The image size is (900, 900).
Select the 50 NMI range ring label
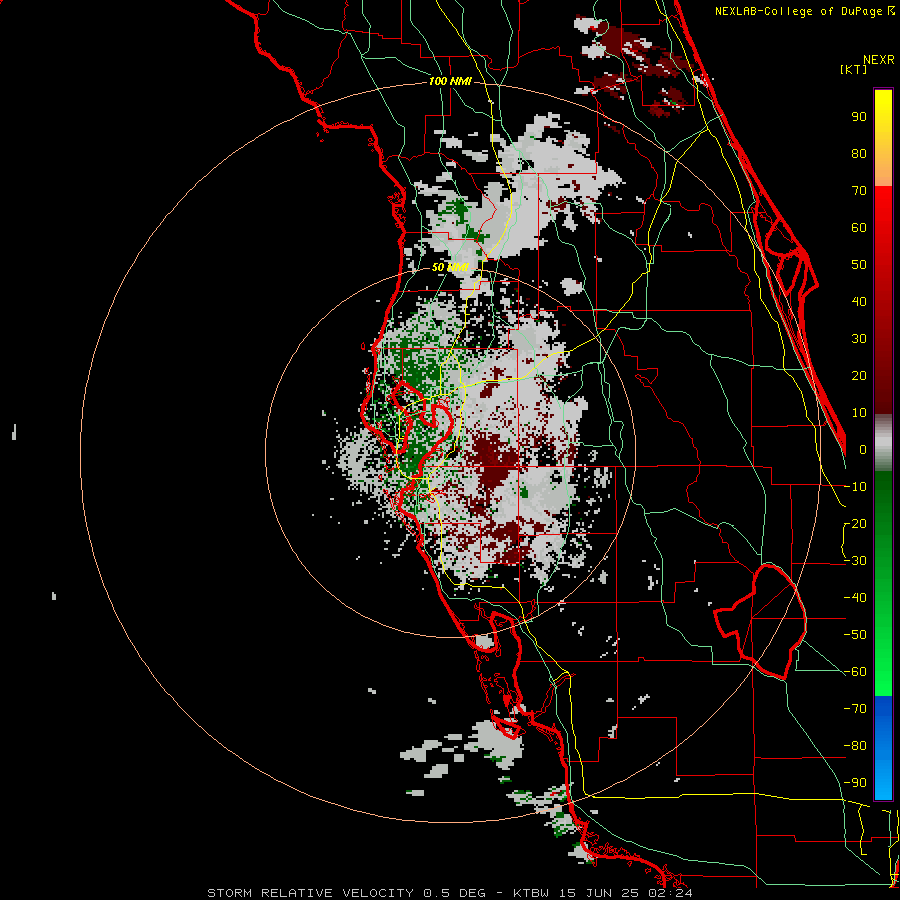click(x=450, y=267)
